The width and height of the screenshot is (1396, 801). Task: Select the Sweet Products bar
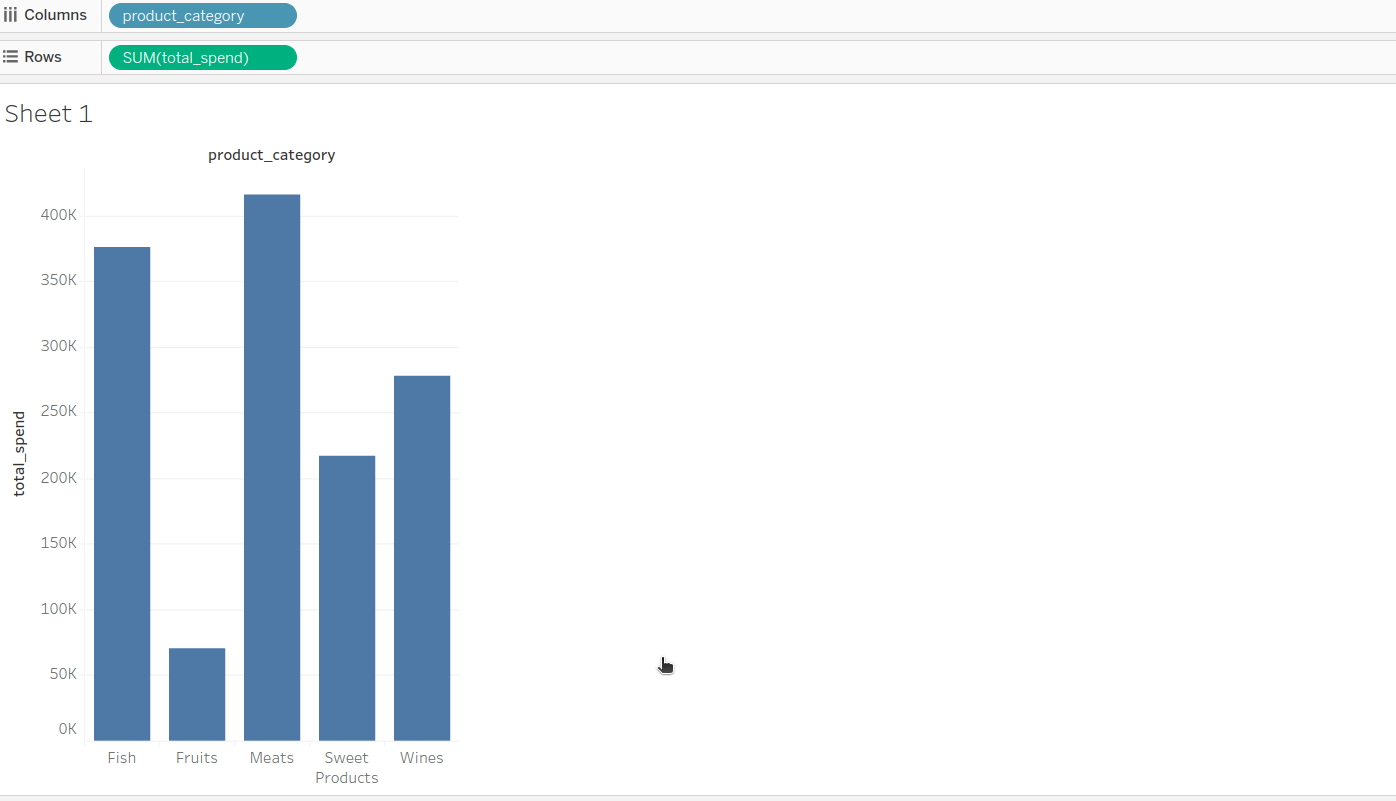click(x=347, y=598)
